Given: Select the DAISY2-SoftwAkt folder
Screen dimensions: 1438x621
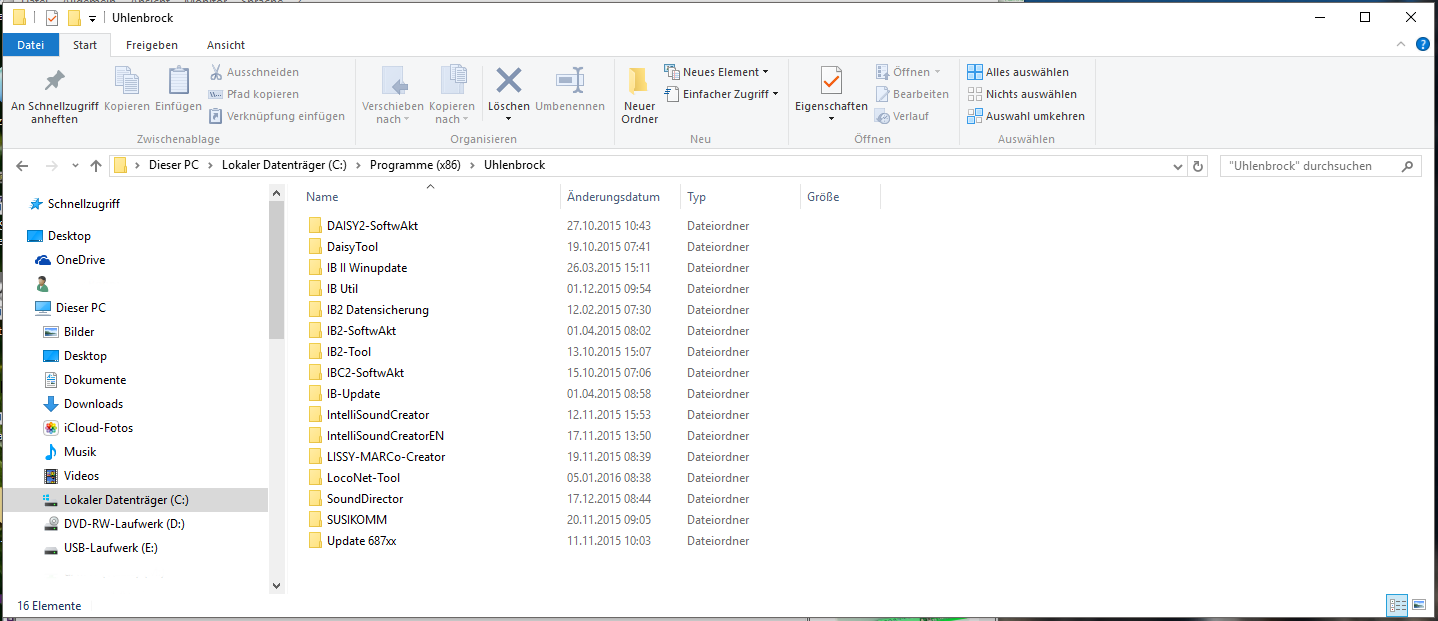Looking at the screenshot, I should coord(372,226).
